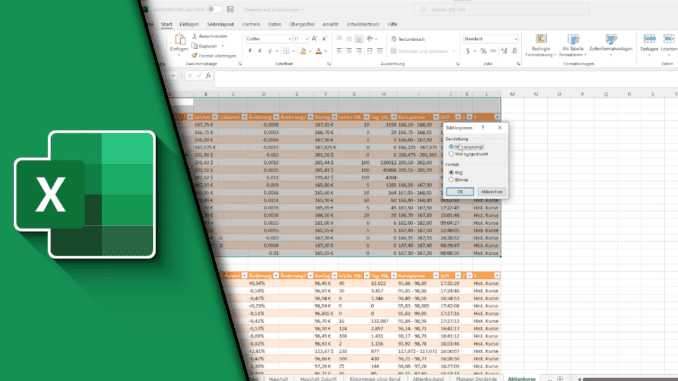This screenshot has width=678, height=381.
Task: Expand the fill color dropdown arrow
Action: 310,51
